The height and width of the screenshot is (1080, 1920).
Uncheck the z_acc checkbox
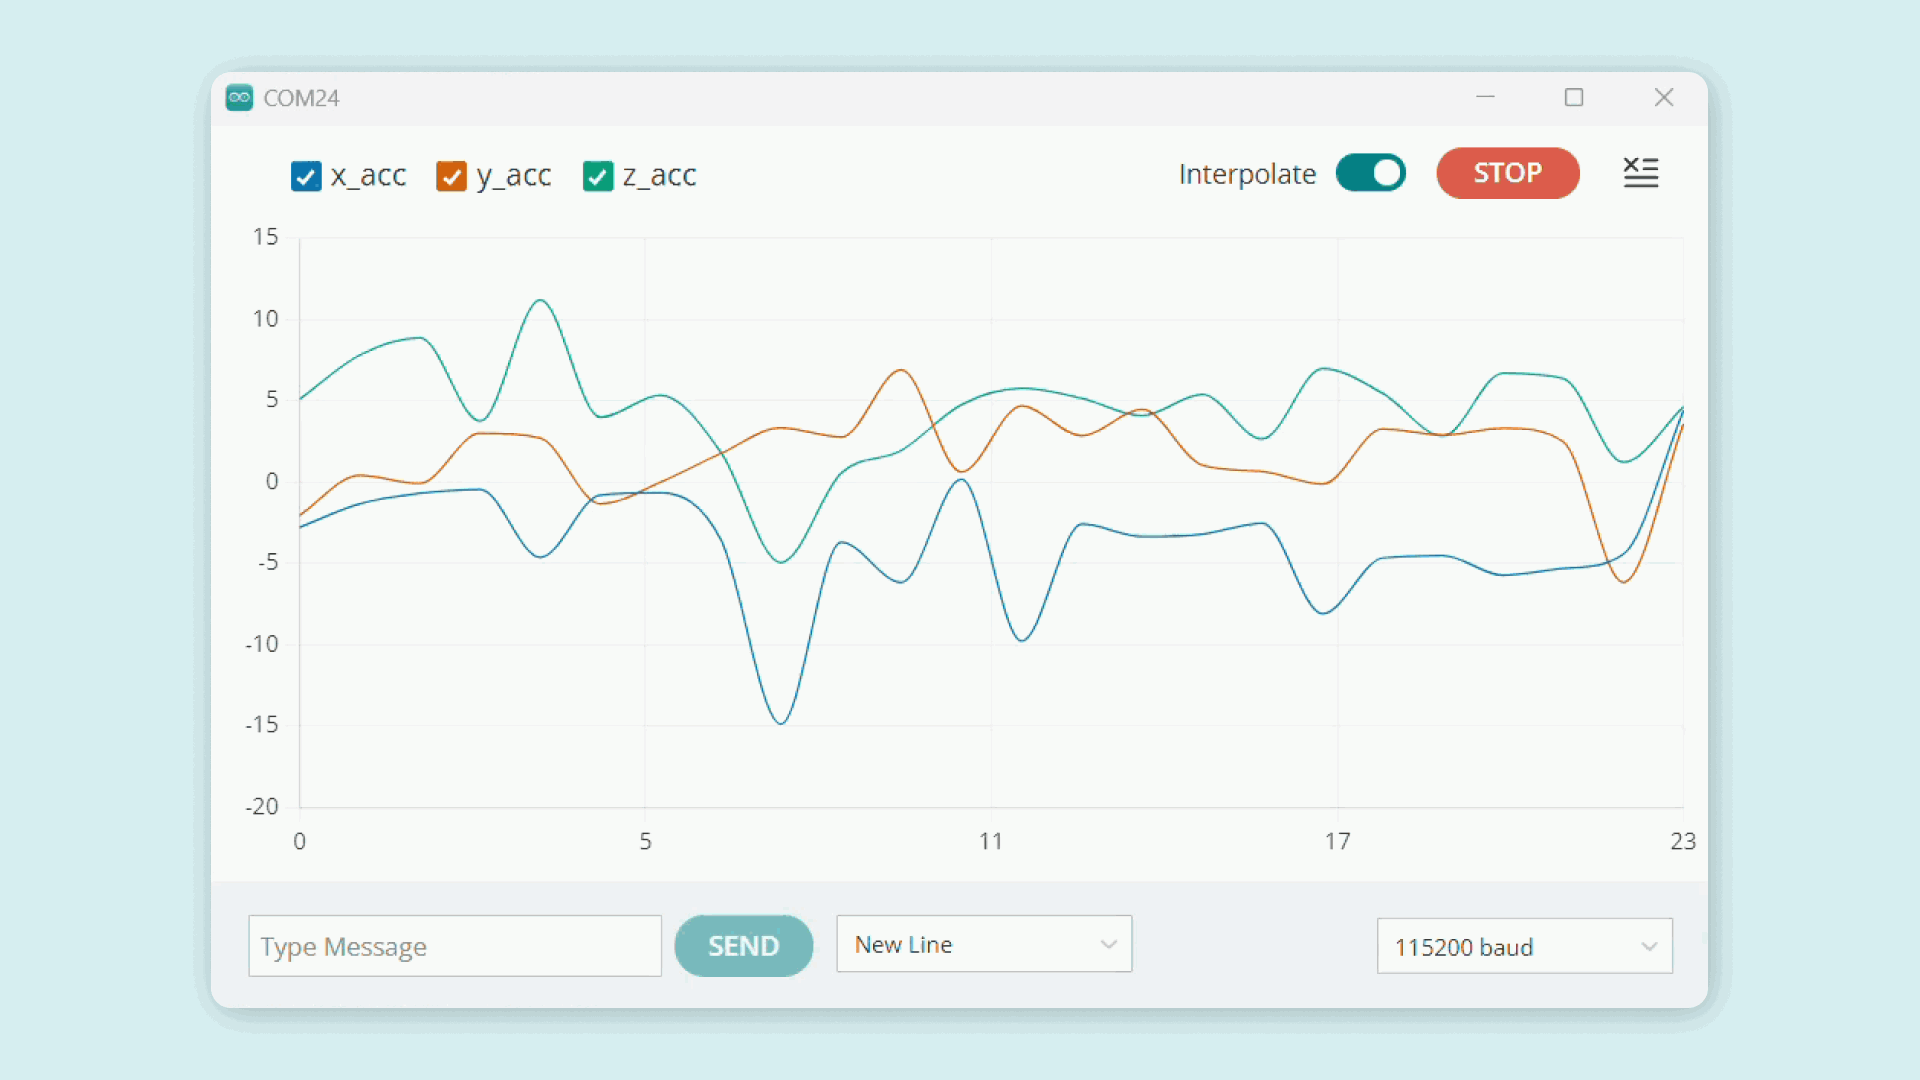coord(597,176)
